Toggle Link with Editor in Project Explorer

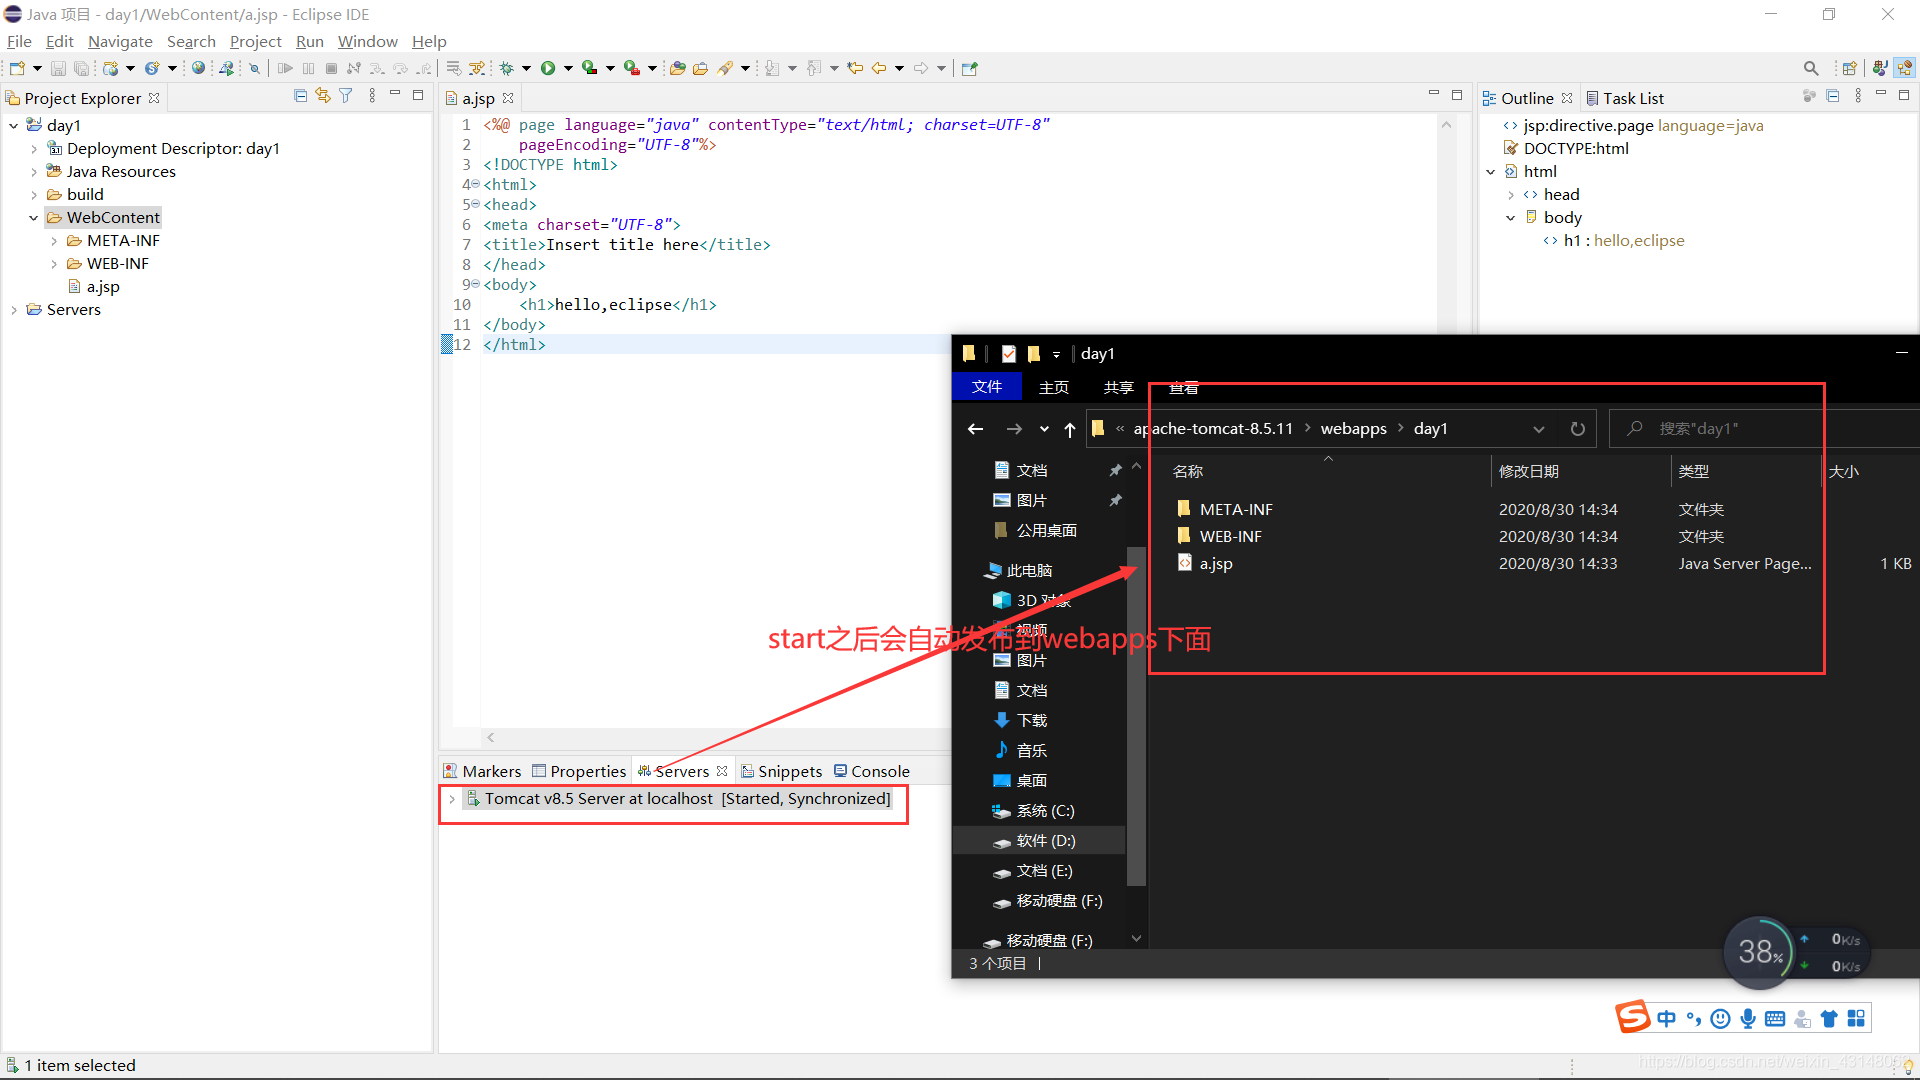(x=323, y=96)
